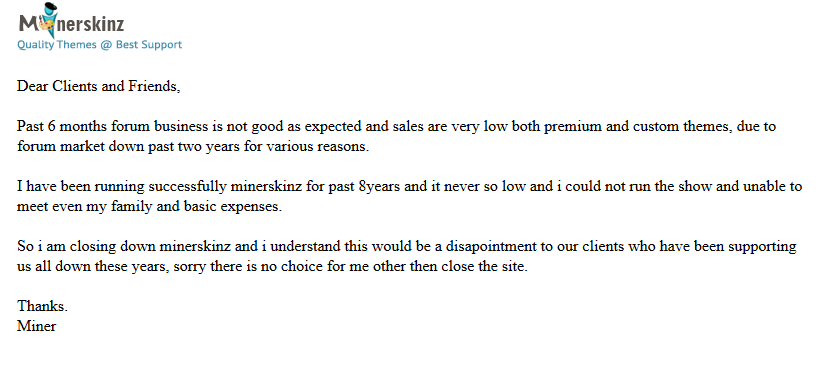Image resolution: width=838 pixels, height=369 pixels.
Task: Click the "Miner" signature
Action: [x=36, y=326]
